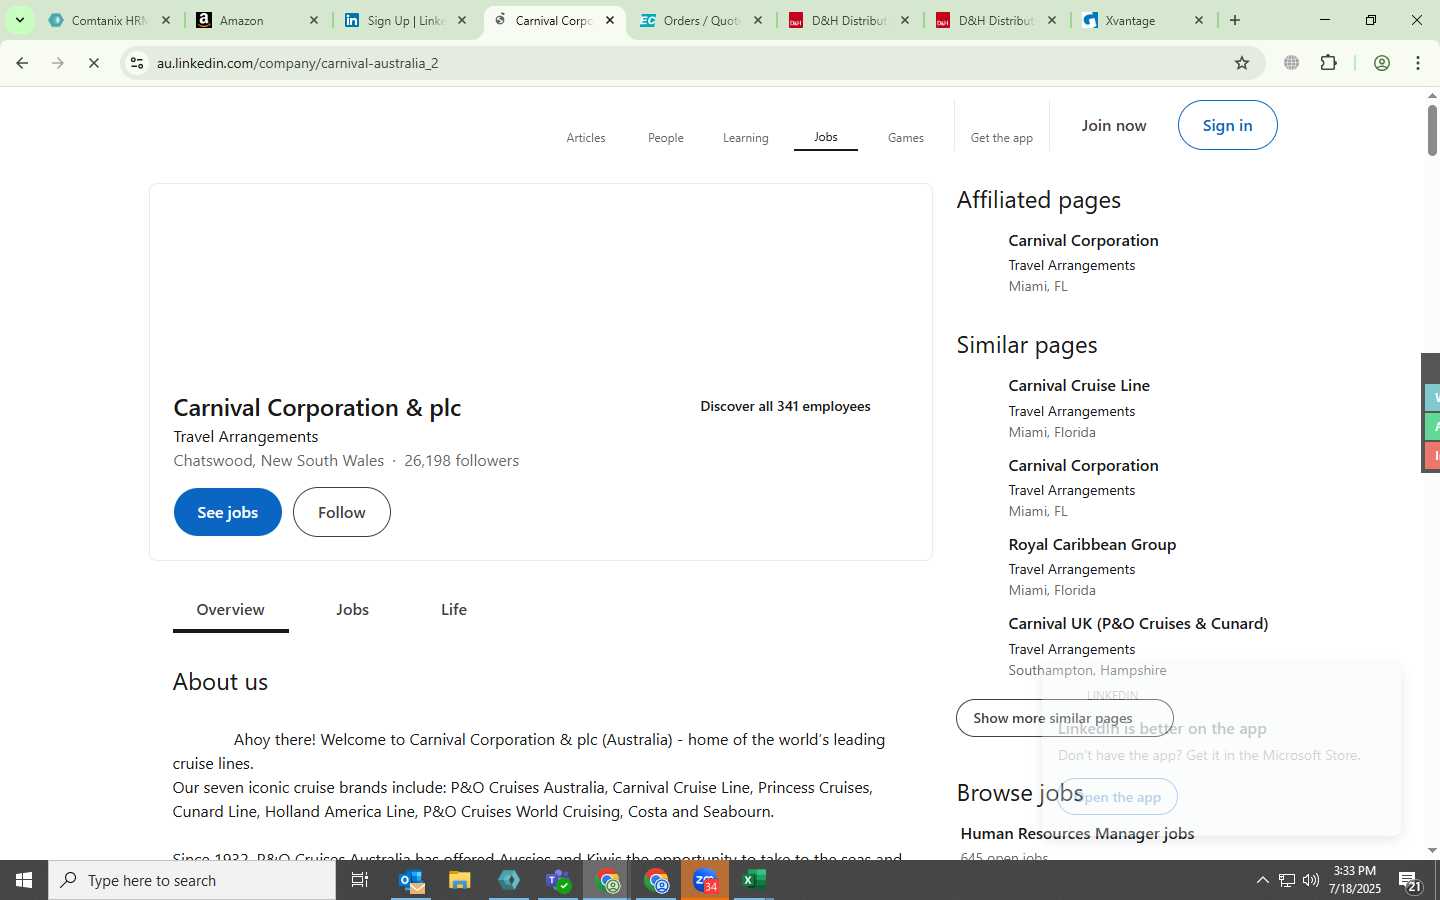View site information icon
Screen dimensions: 1440x900
[x=137, y=63]
